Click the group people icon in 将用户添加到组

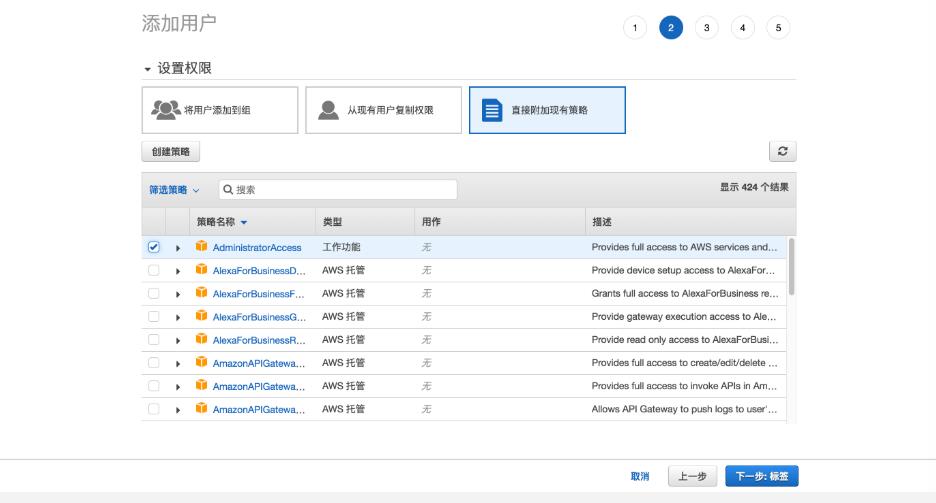pyautogui.click(x=165, y=110)
